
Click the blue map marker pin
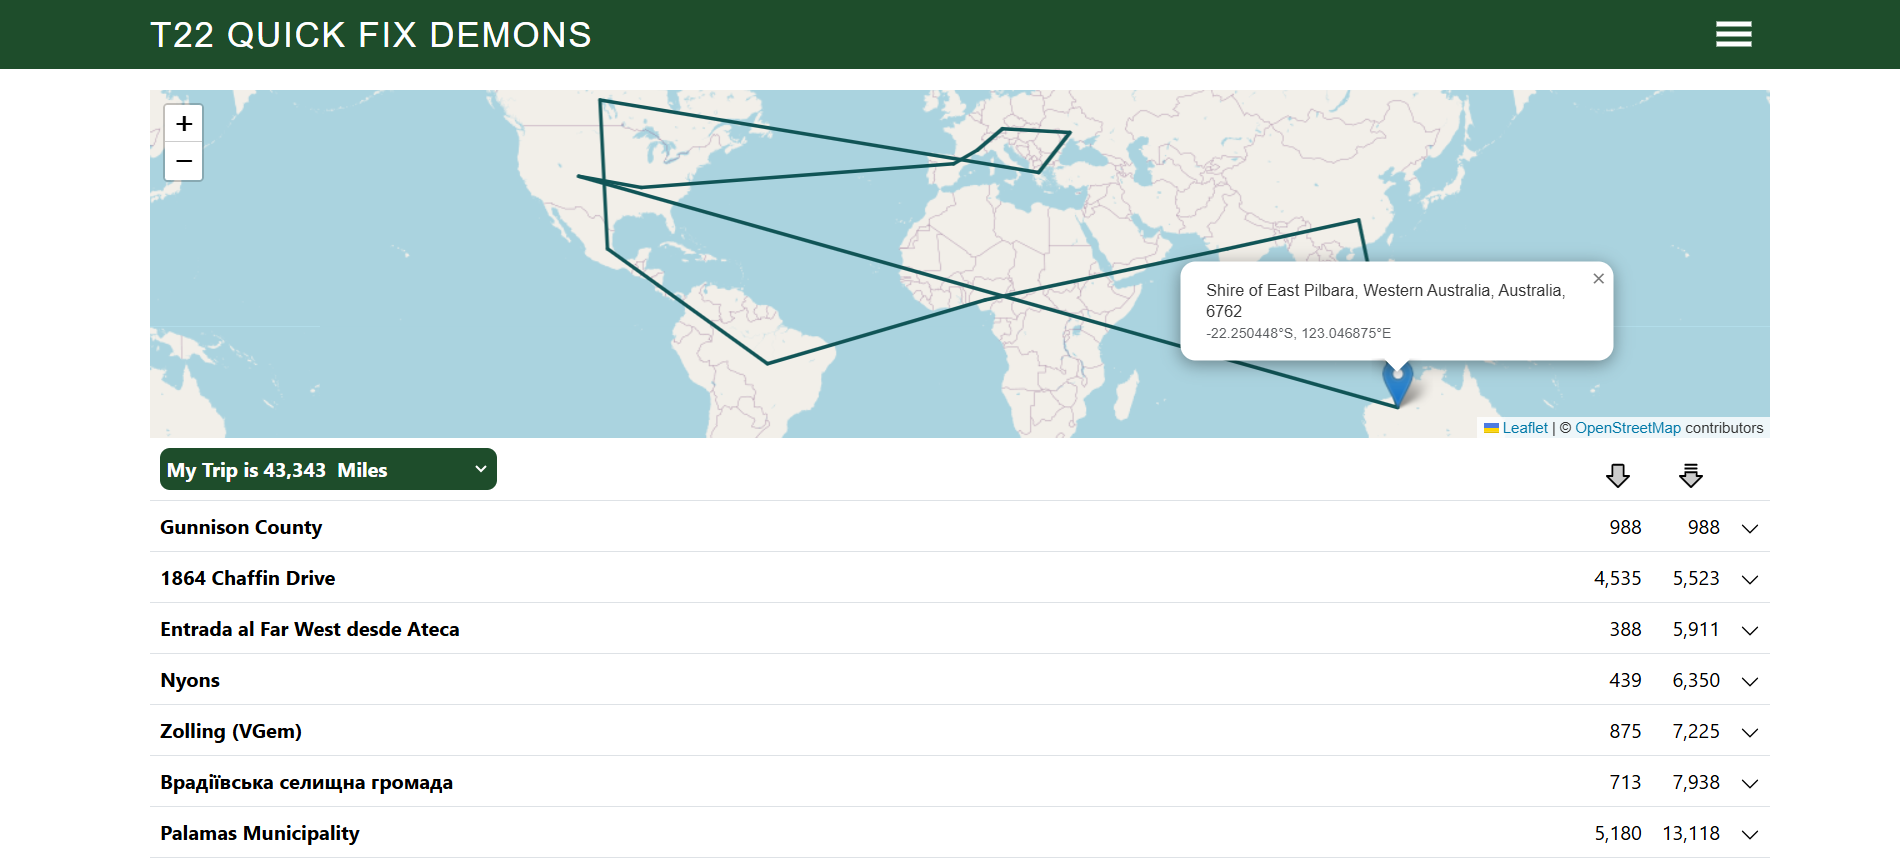tap(1397, 383)
